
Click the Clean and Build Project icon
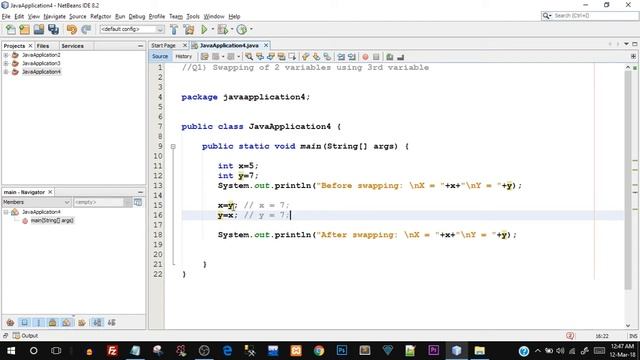tap(189, 29)
